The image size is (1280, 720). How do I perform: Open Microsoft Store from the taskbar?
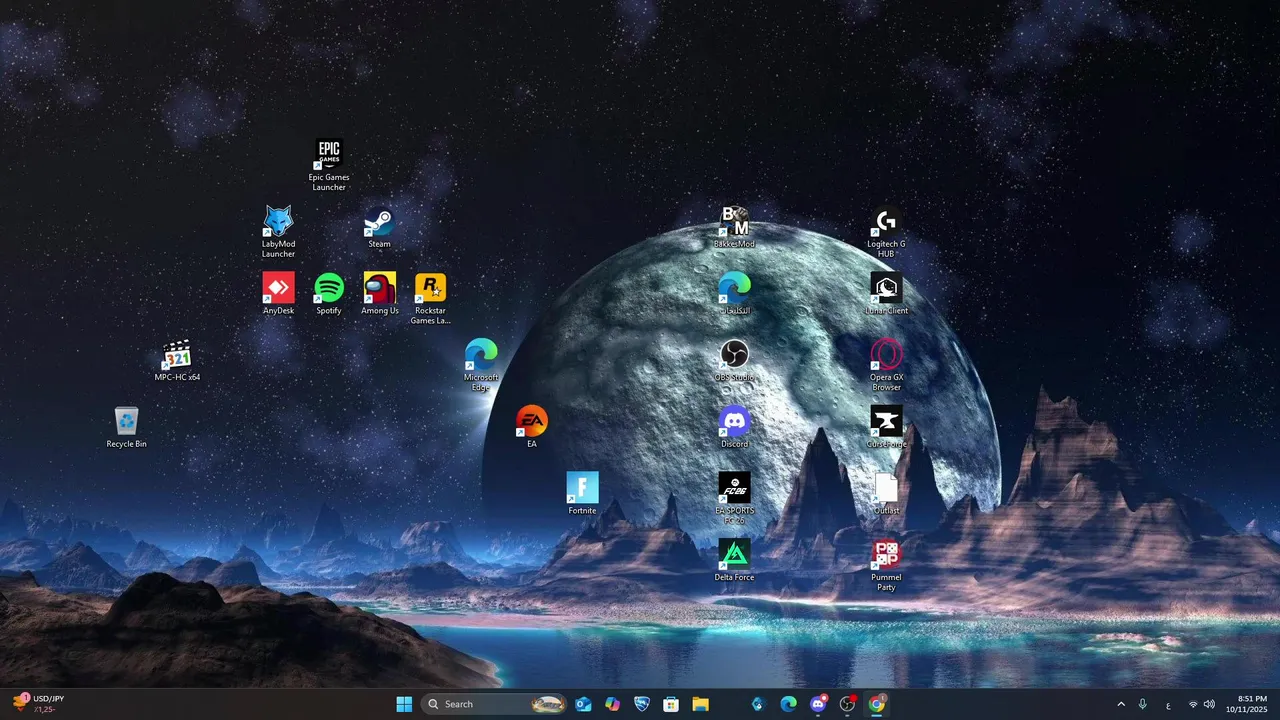[x=671, y=704]
